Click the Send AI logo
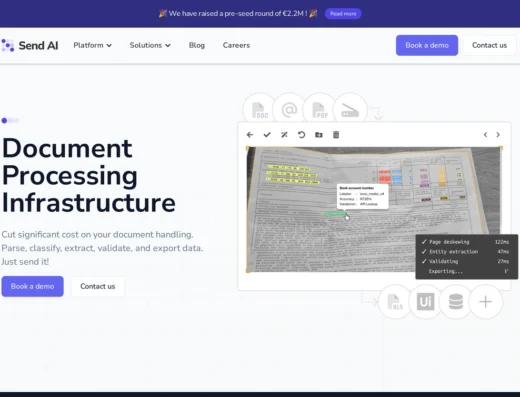The image size is (520, 397). 30,45
